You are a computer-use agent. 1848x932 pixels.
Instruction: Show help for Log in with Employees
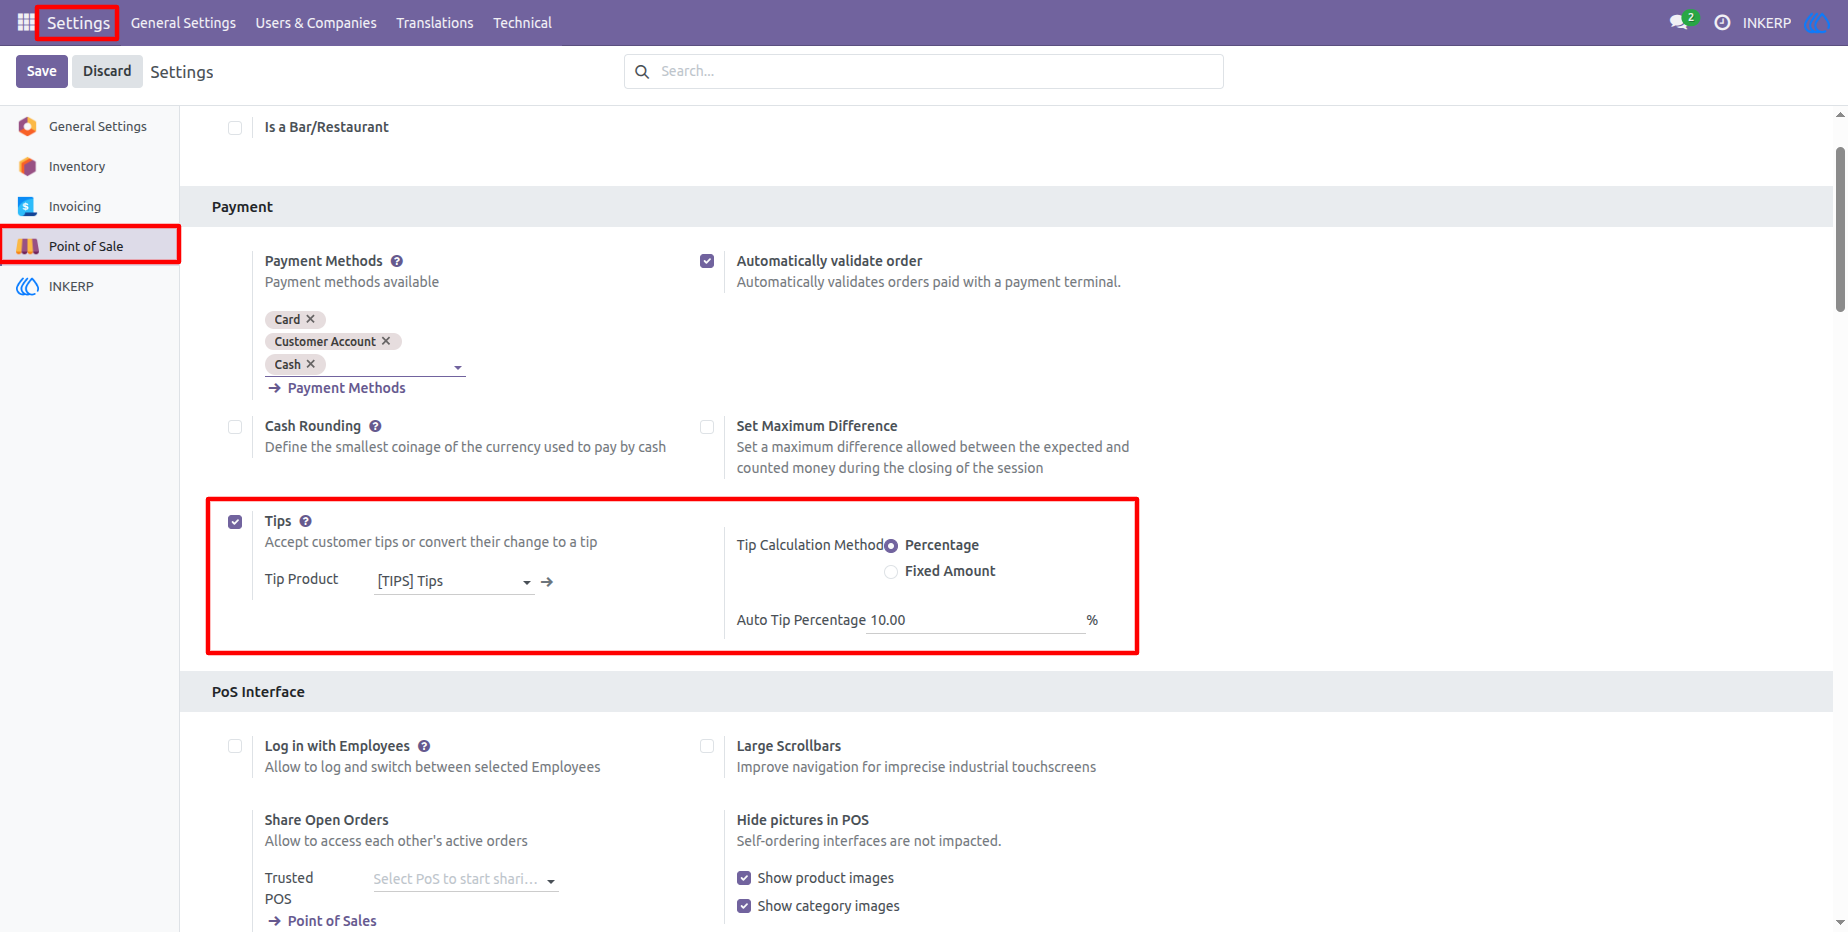424,746
